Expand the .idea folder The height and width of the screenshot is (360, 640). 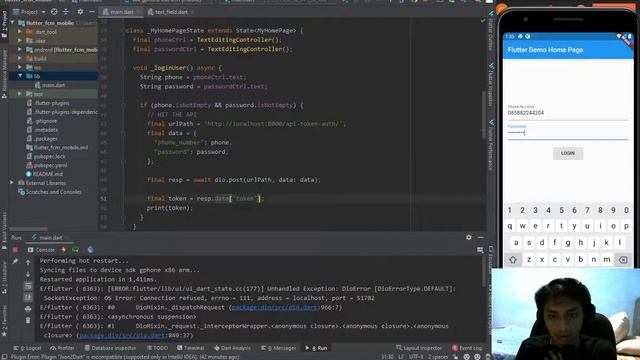point(20,40)
